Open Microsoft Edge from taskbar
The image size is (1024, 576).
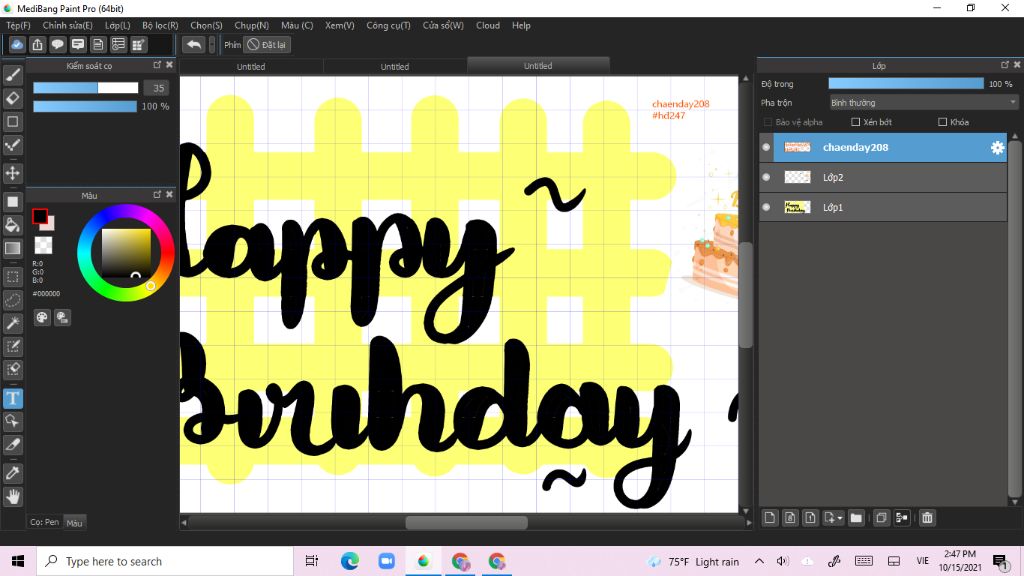[x=349, y=561]
